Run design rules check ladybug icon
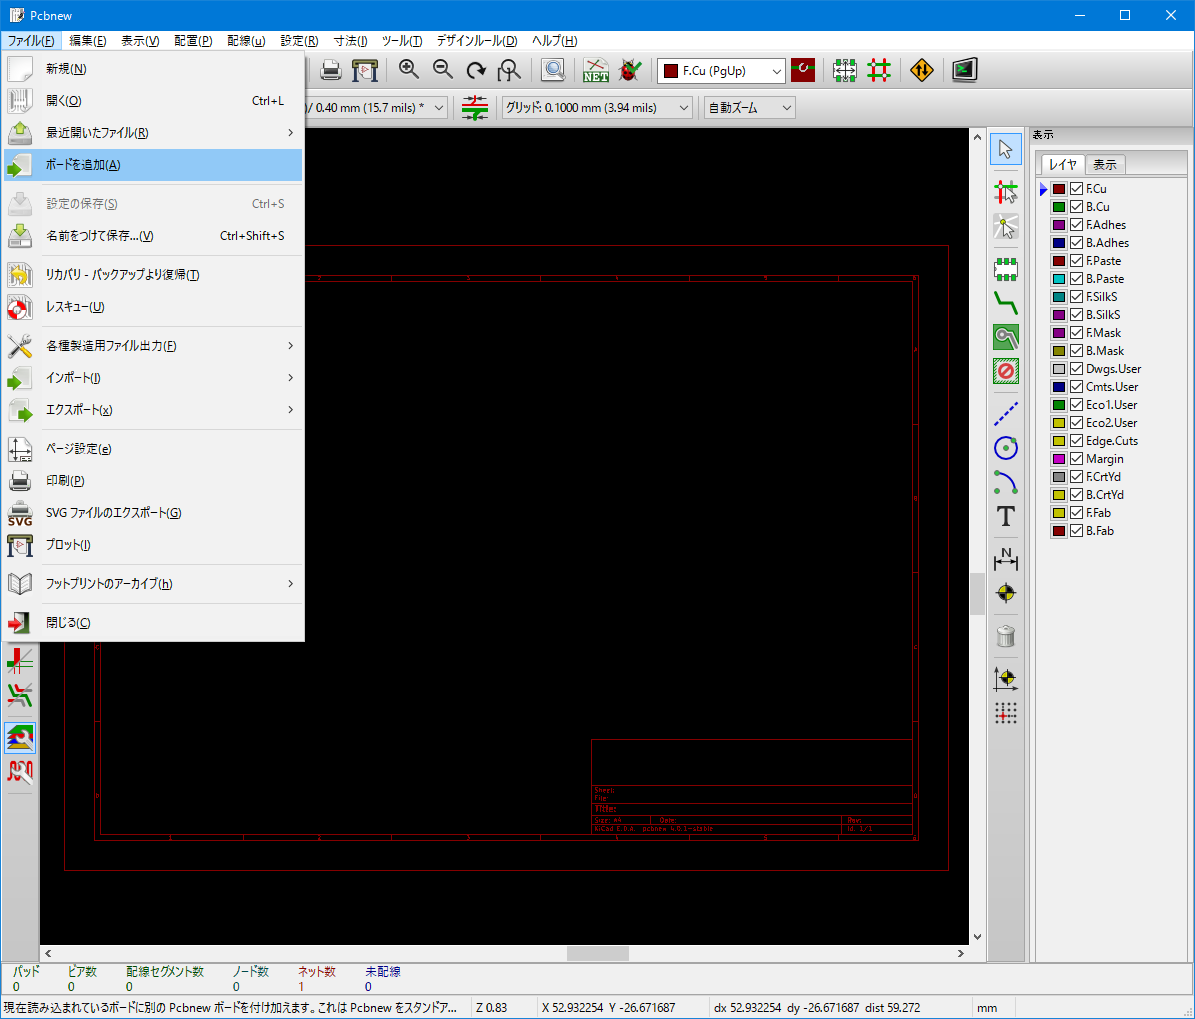This screenshot has height=1019, width=1195. point(630,70)
